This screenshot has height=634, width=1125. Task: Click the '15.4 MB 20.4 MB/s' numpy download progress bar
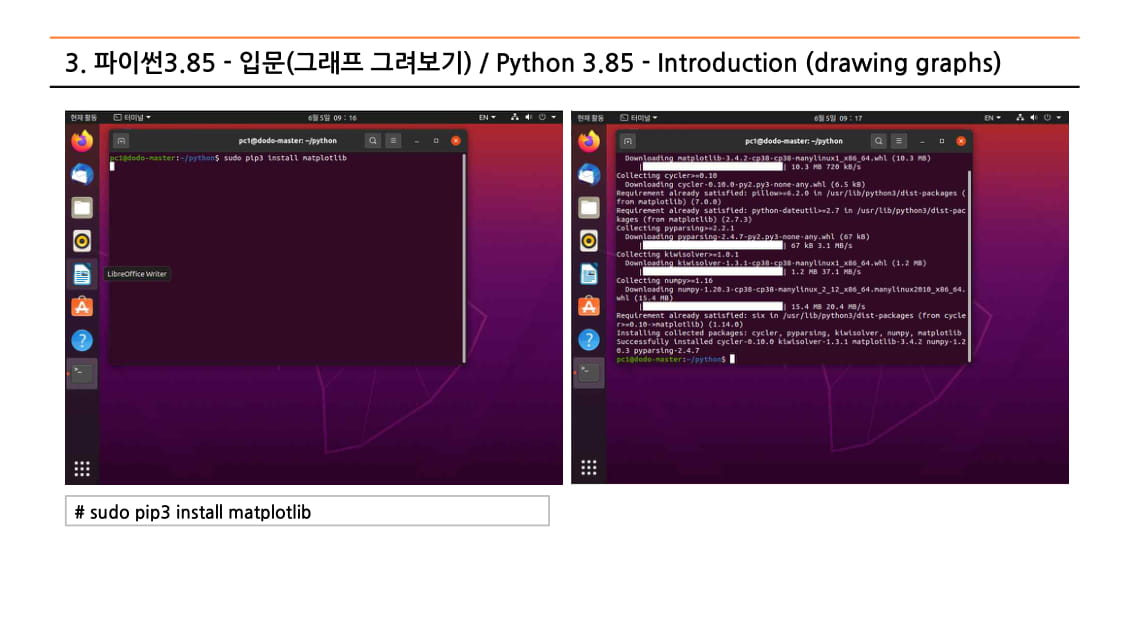(712, 307)
